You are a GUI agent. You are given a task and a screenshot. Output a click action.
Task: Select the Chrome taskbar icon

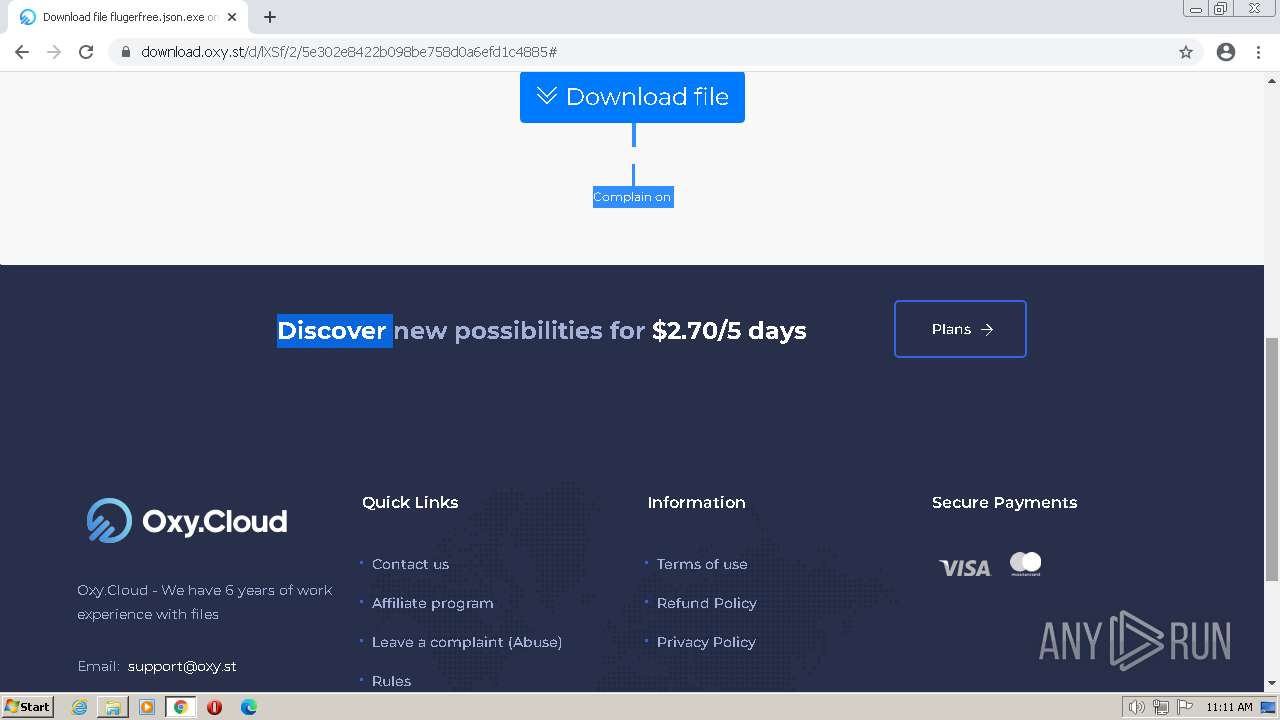181,707
